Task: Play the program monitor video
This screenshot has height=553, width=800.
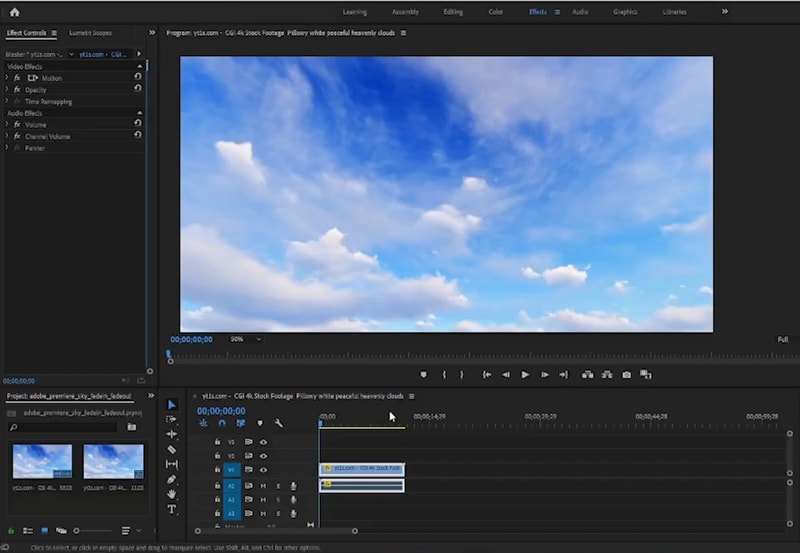Action: 525,374
